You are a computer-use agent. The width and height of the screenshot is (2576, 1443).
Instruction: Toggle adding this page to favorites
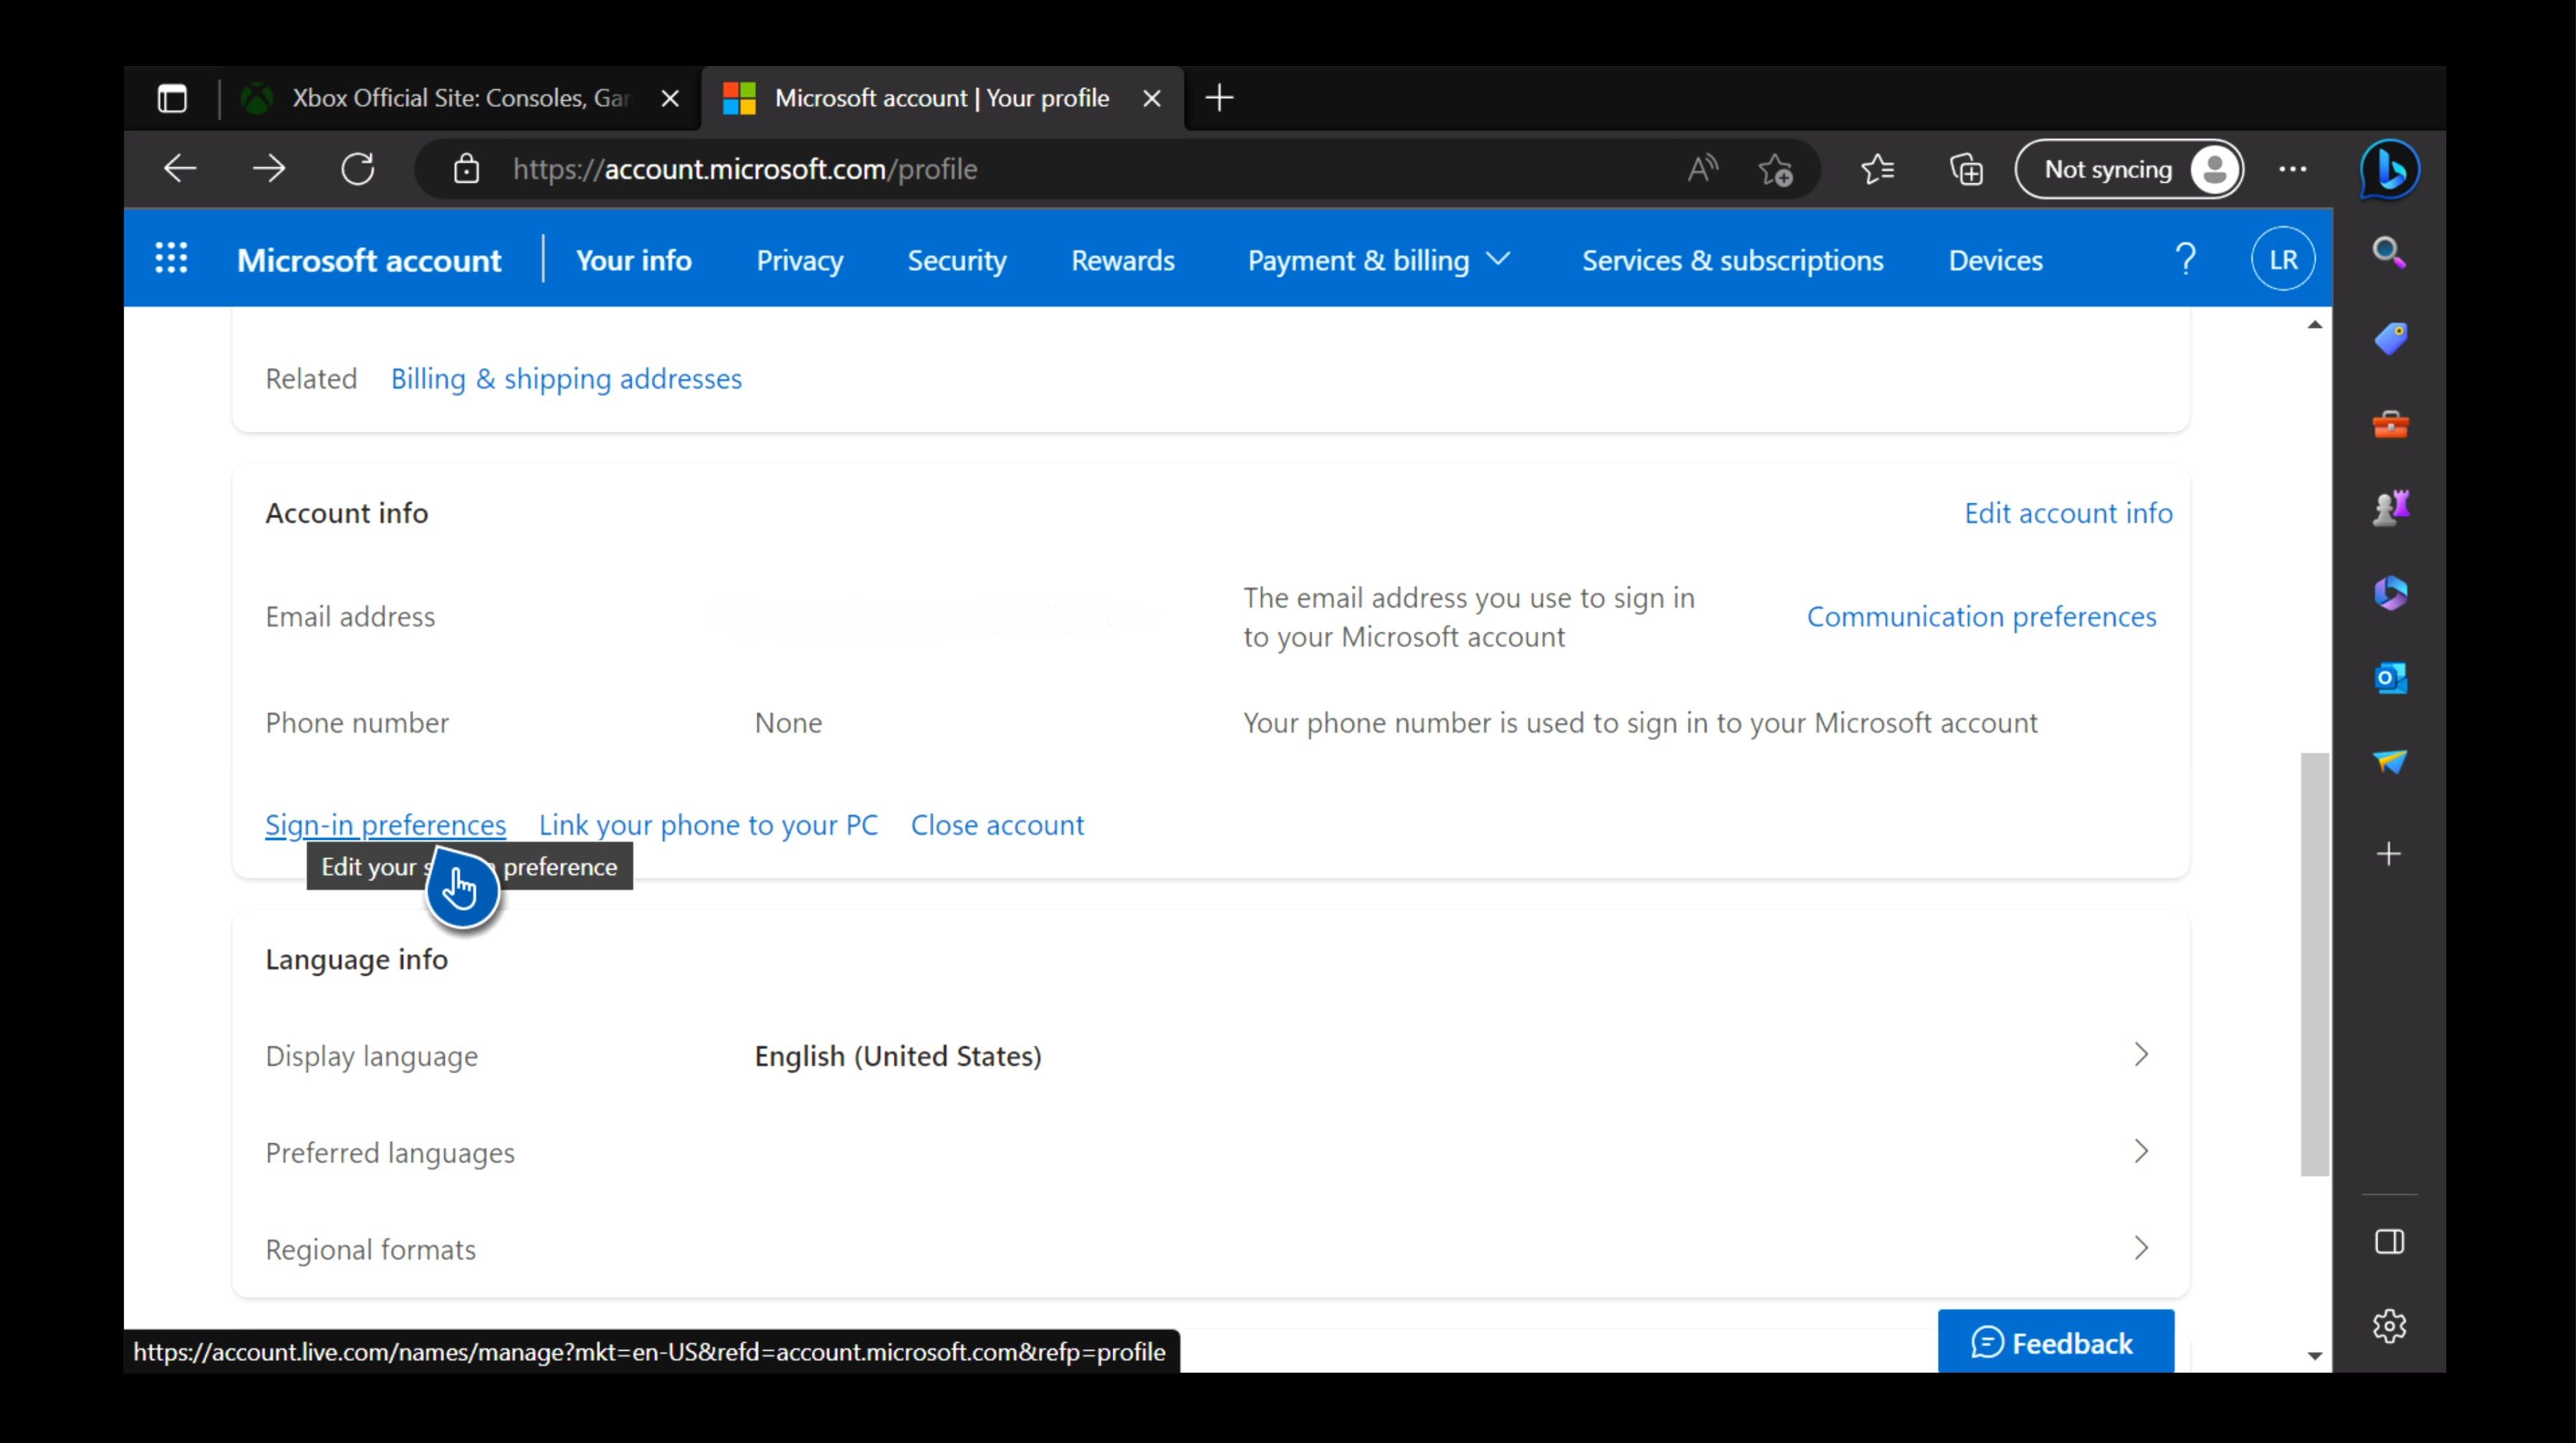1776,169
